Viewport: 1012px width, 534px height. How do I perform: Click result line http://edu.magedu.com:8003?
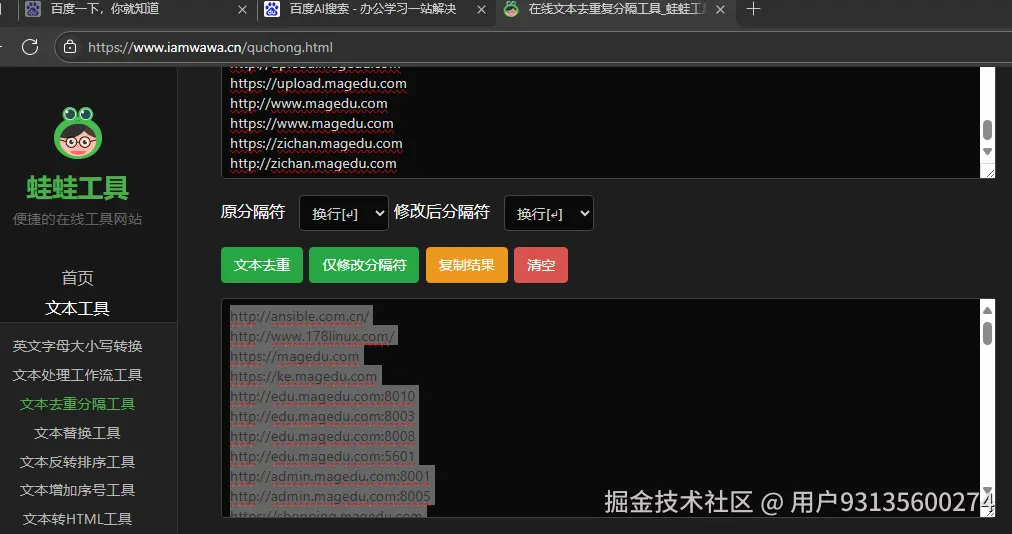click(x=323, y=416)
